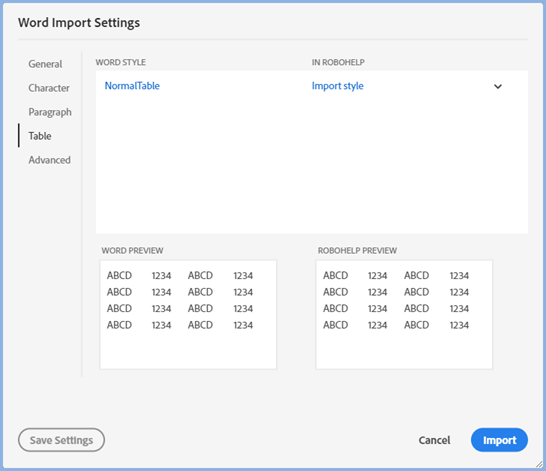Click the Word Import Settings title
Viewport: 546px width, 471px height.
pyautogui.click(x=79, y=23)
